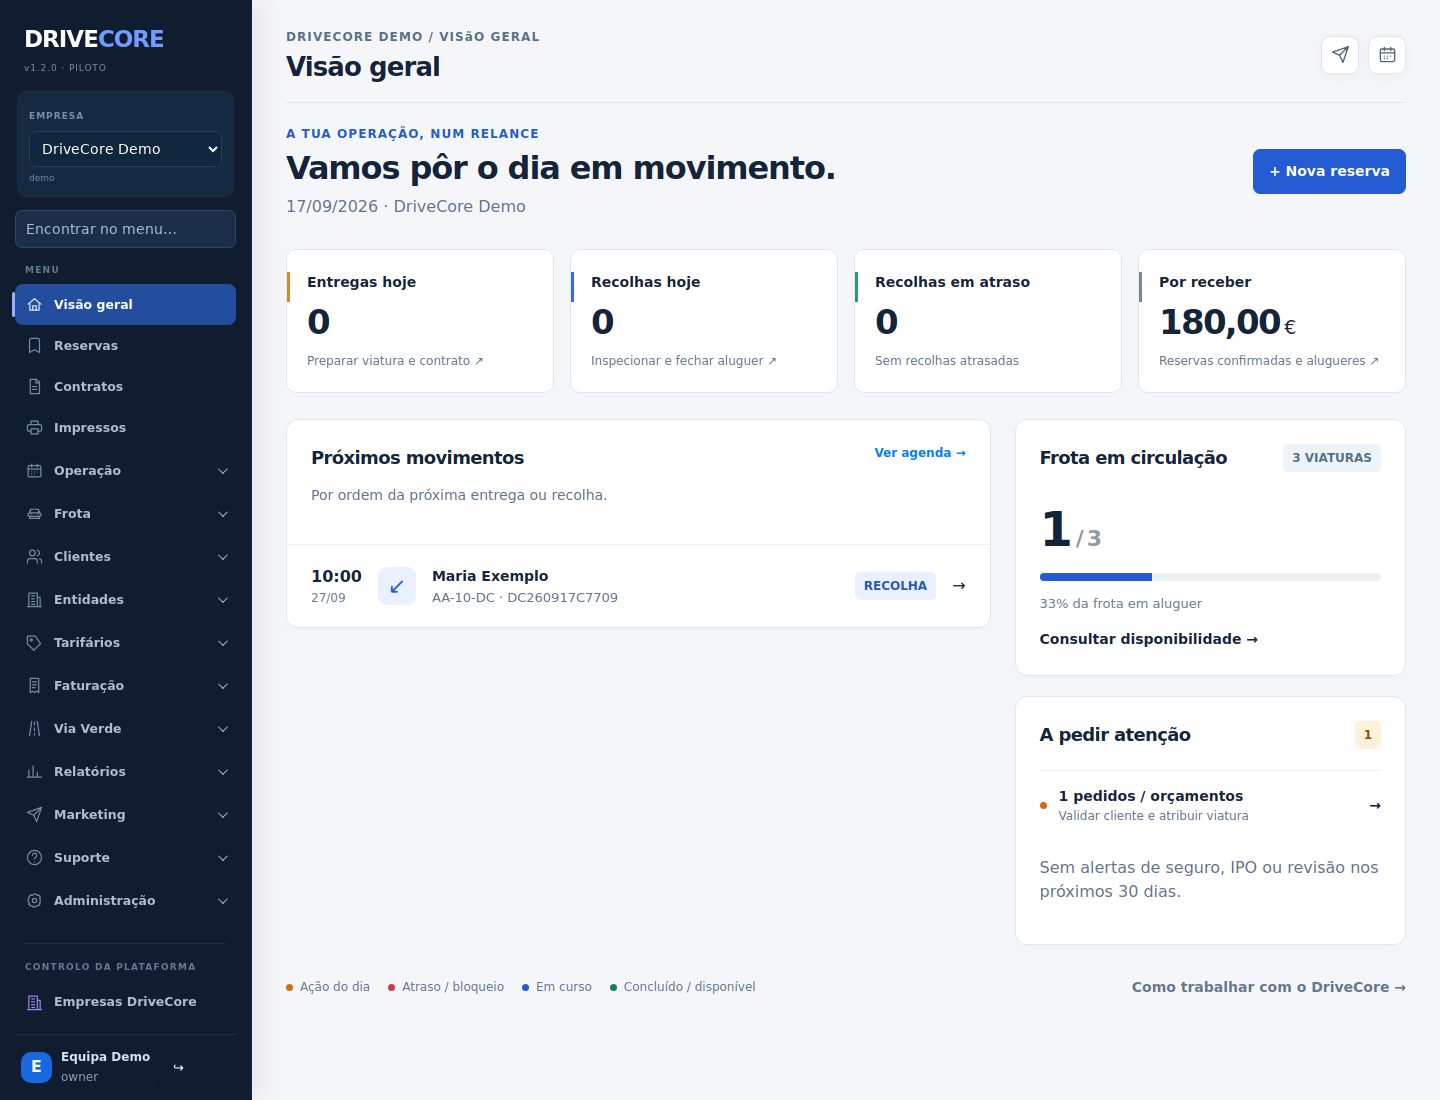Open the Empresa DriveCore Demo dropdown
1440x1100 pixels.
coord(125,149)
